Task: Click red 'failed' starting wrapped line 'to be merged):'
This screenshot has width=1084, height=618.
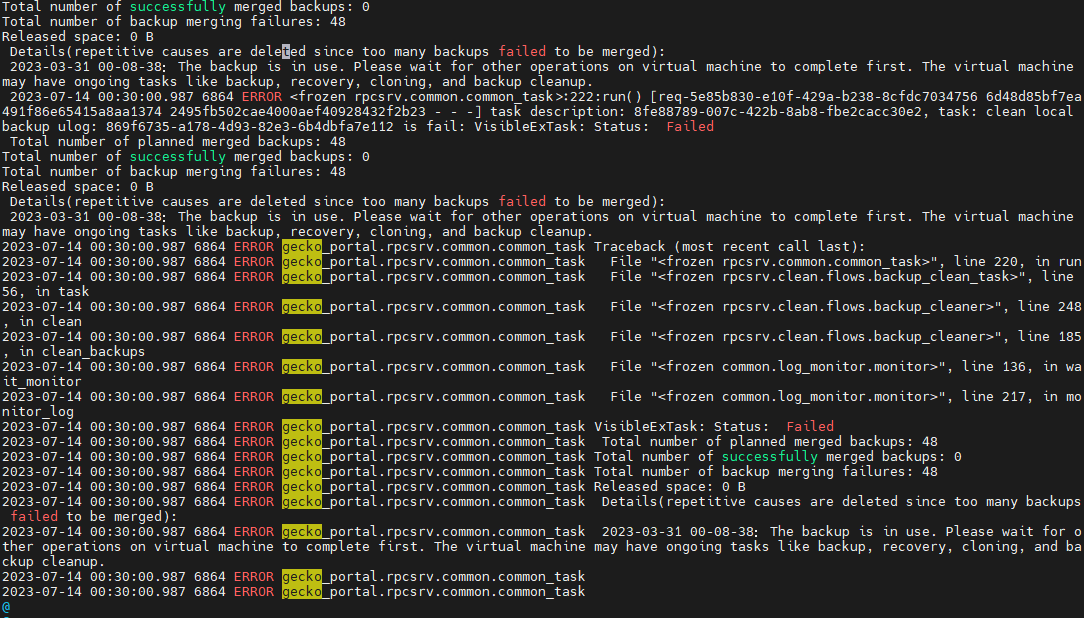Action: [34, 517]
